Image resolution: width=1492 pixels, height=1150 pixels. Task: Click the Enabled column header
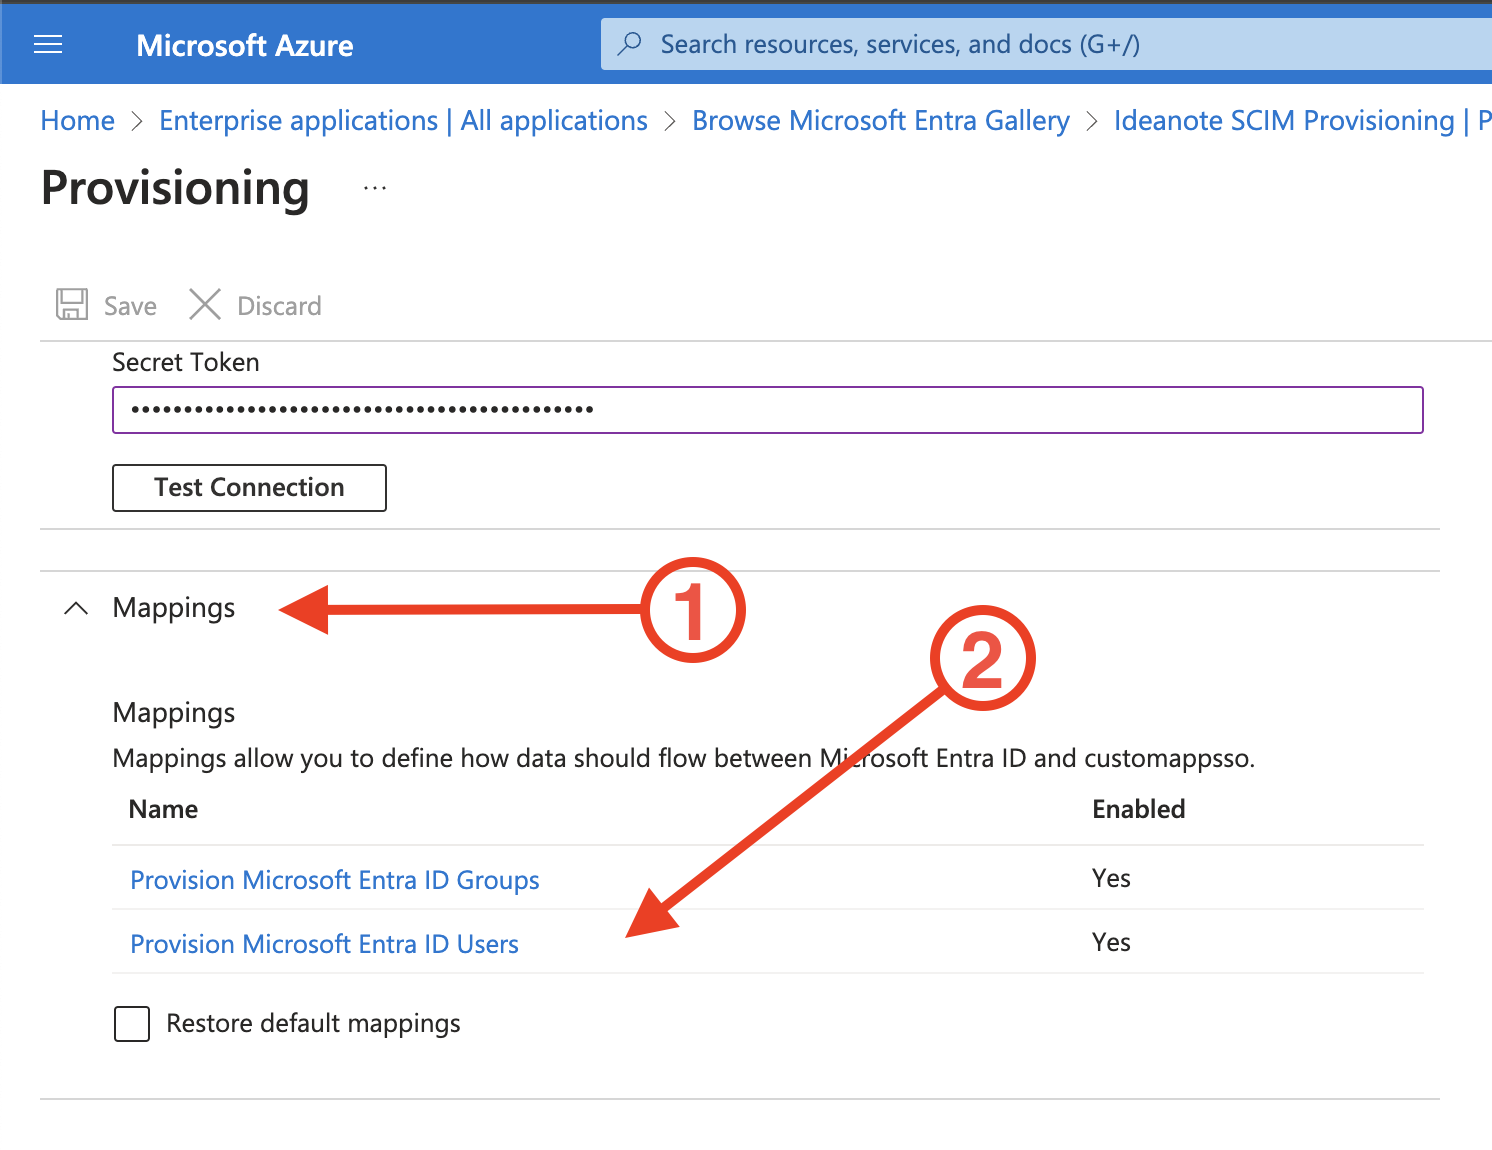coord(1138,809)
